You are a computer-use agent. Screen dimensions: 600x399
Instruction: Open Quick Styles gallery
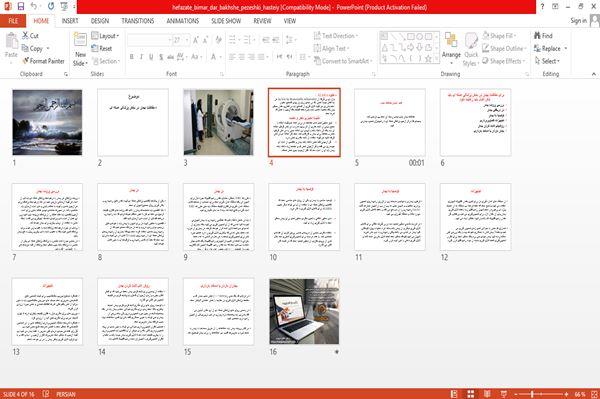[471, 49]
